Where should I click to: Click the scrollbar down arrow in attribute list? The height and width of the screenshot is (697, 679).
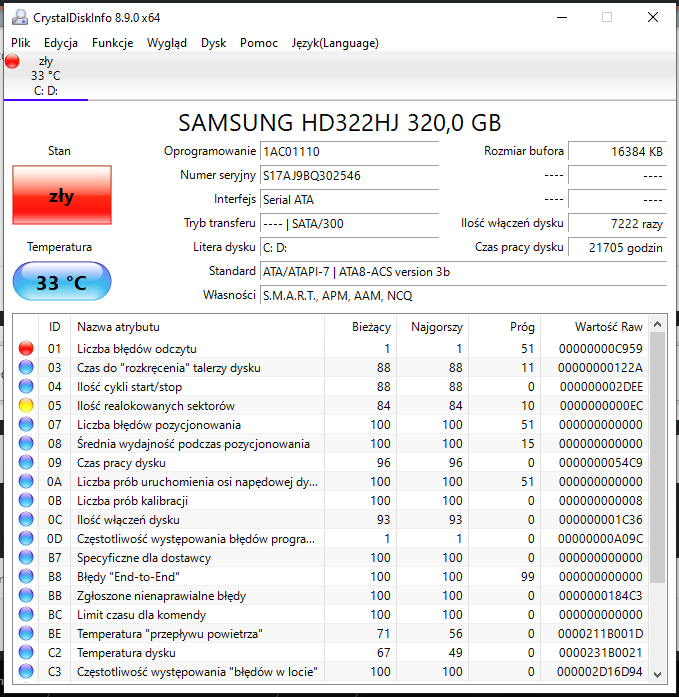click(658, 674)
